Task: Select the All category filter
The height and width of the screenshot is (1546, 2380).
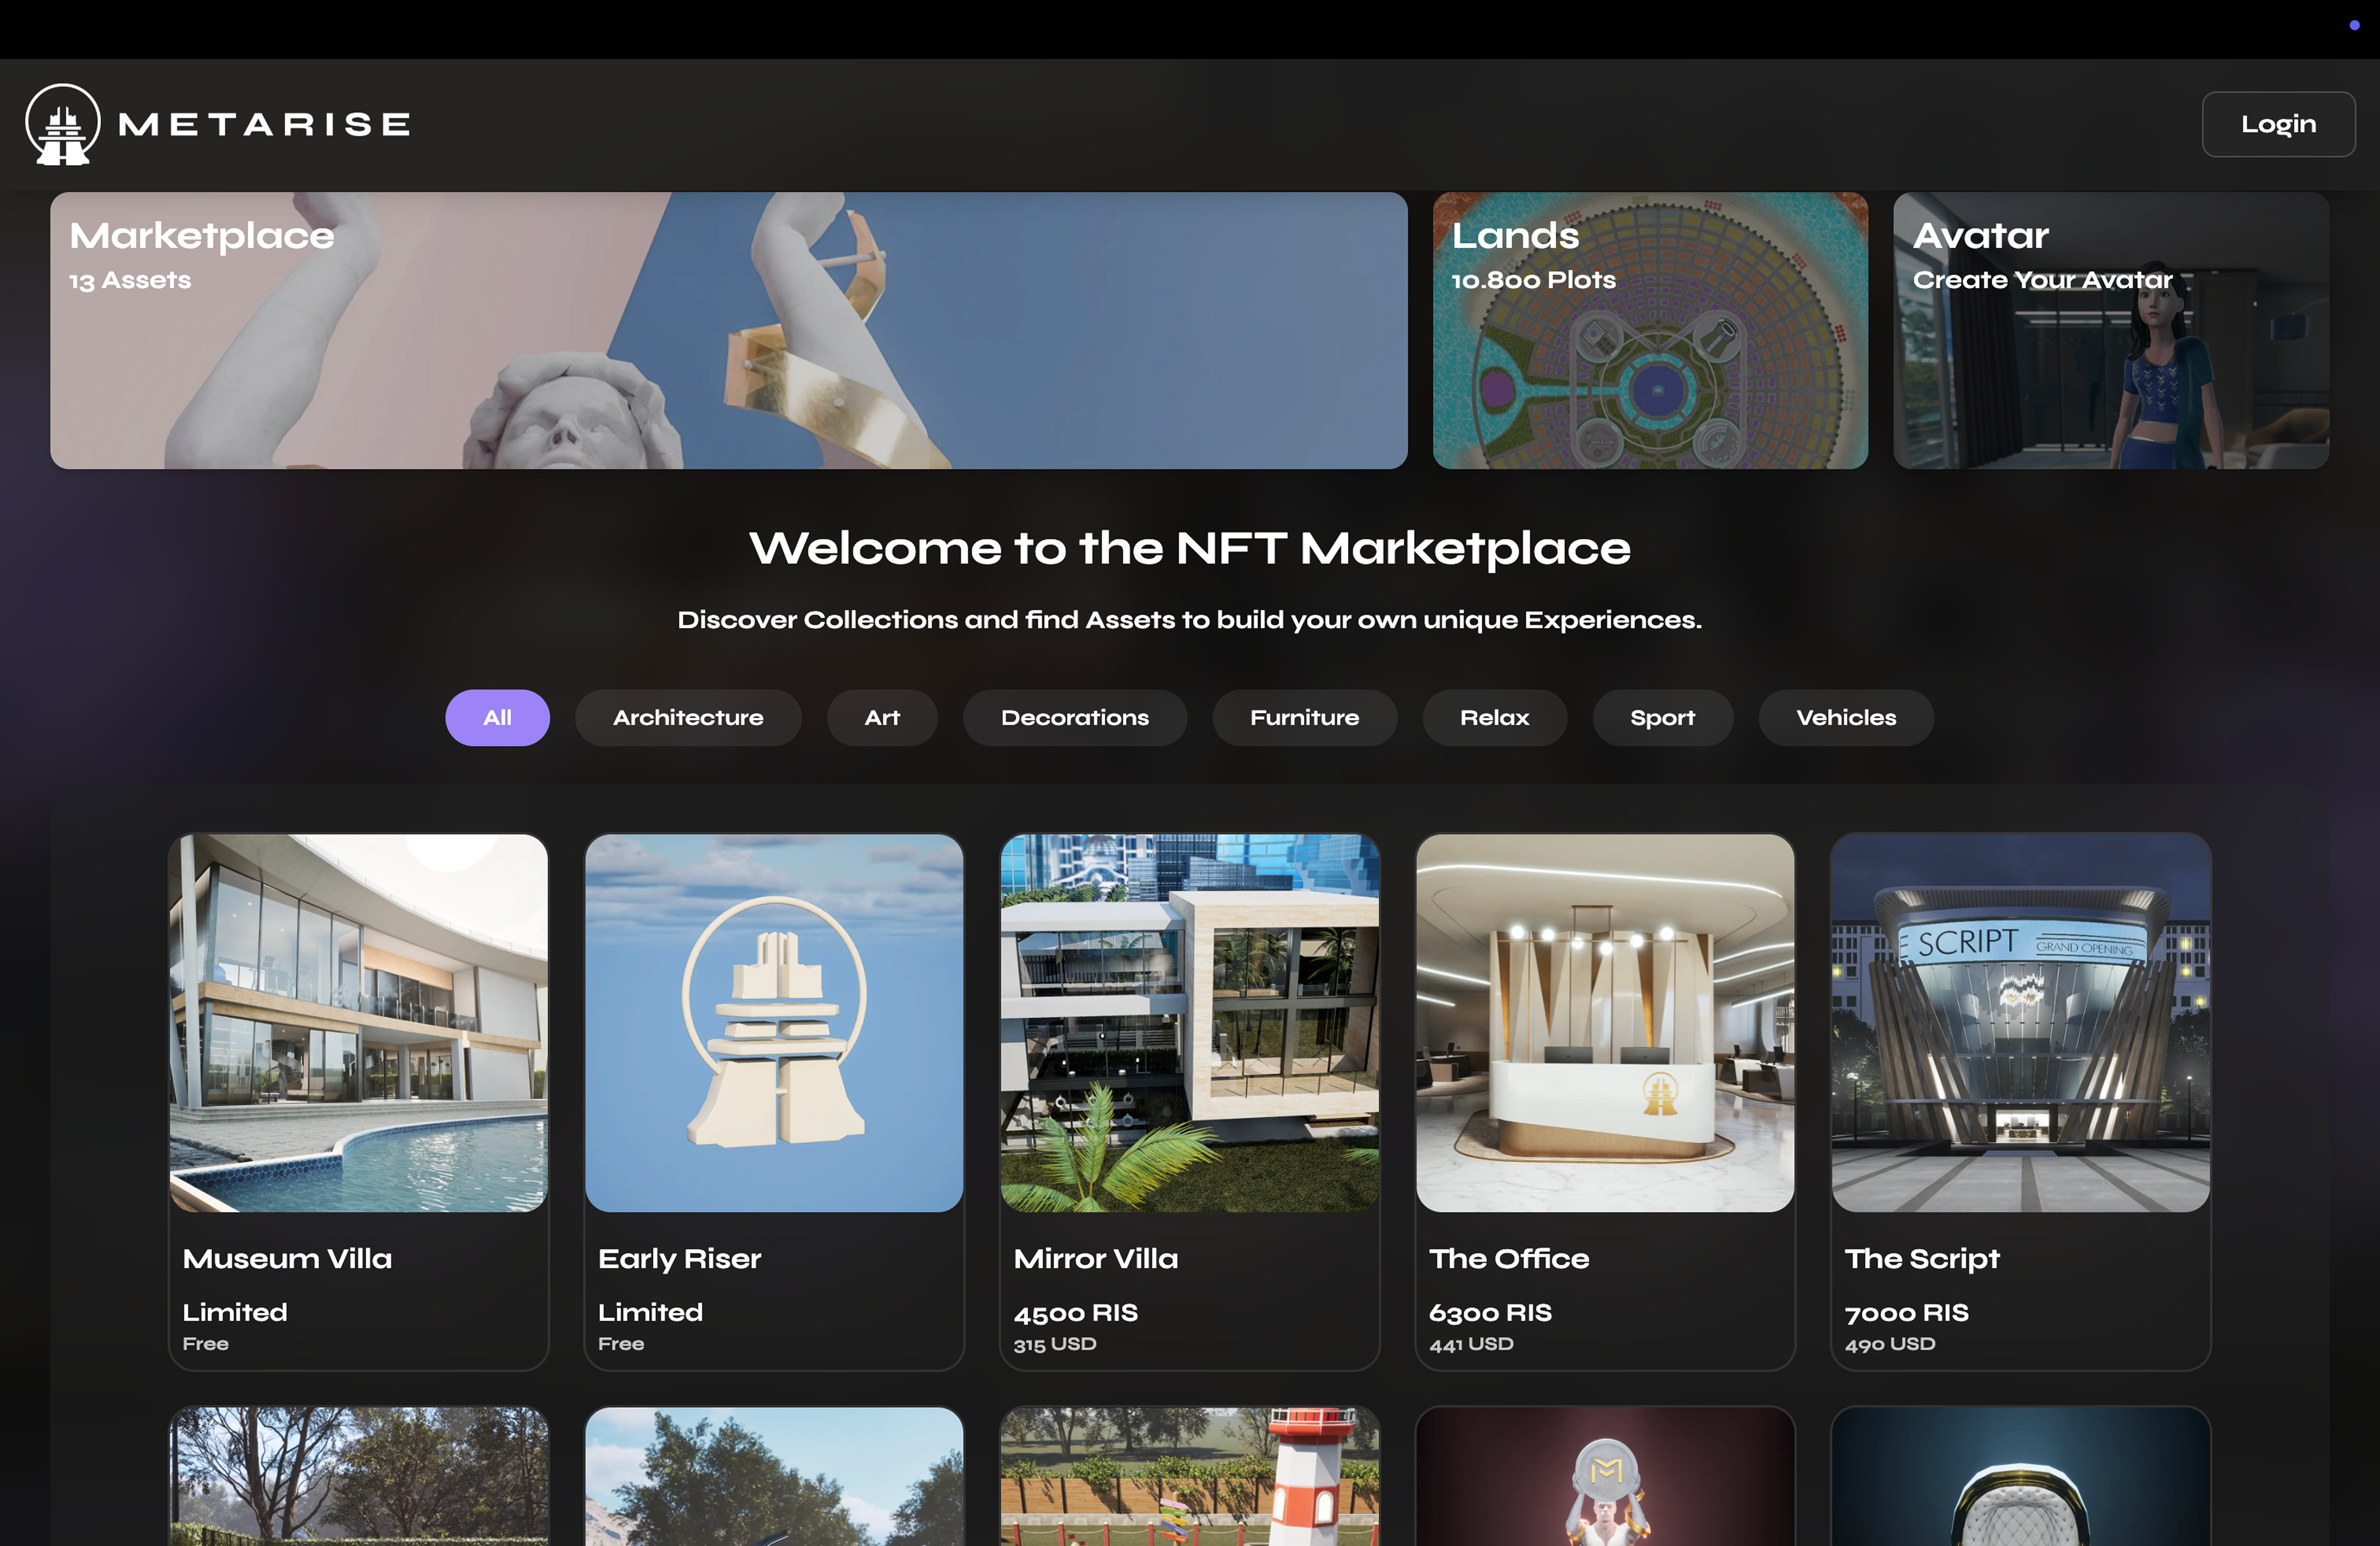Action: coord(497,718)
